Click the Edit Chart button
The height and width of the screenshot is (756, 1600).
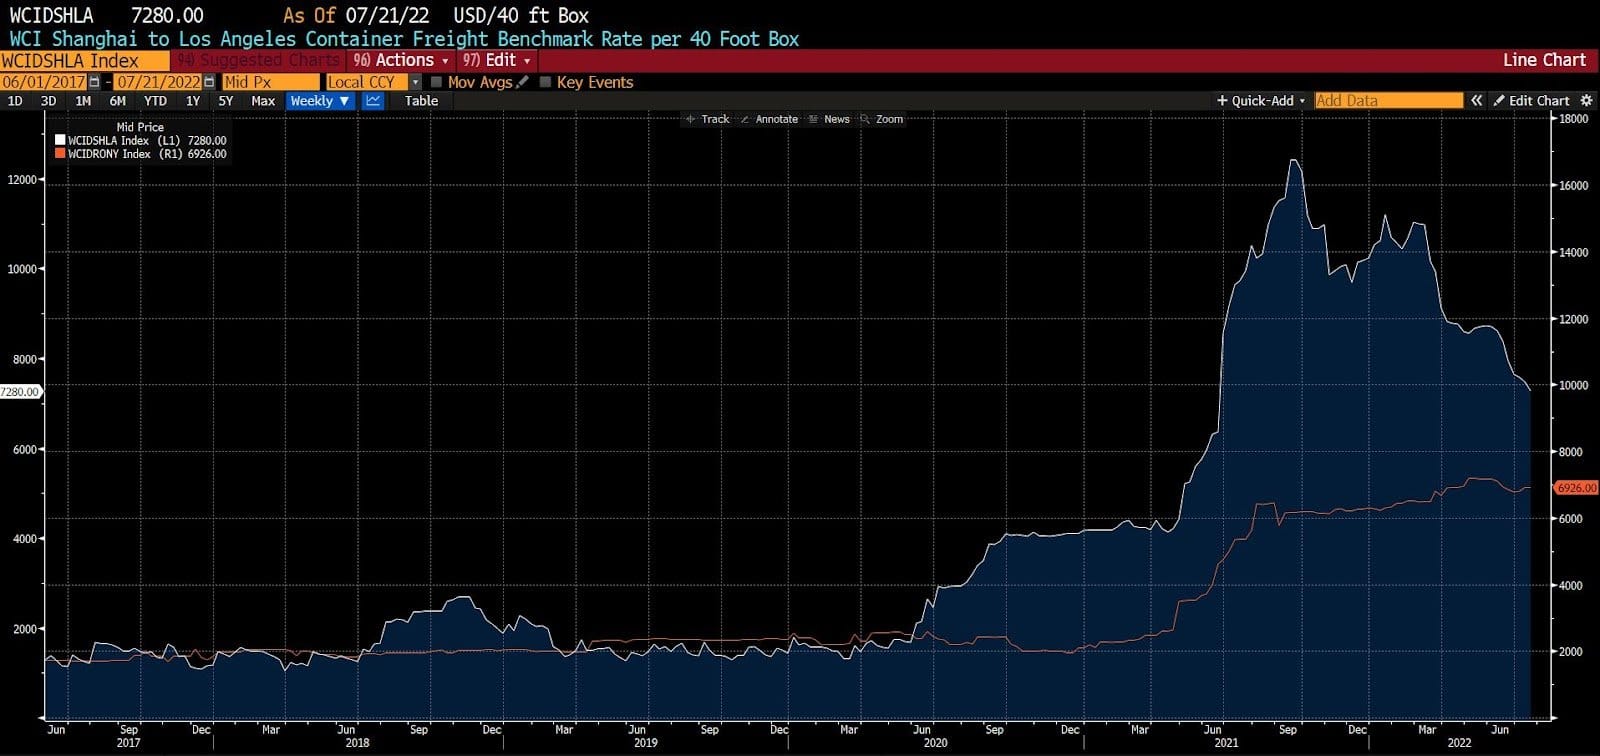(x=1532, y=101)
